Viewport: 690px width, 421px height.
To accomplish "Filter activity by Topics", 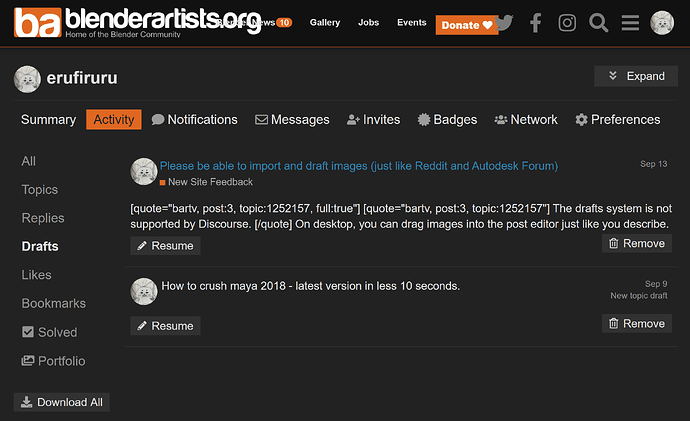I will [x=40, y=190].
